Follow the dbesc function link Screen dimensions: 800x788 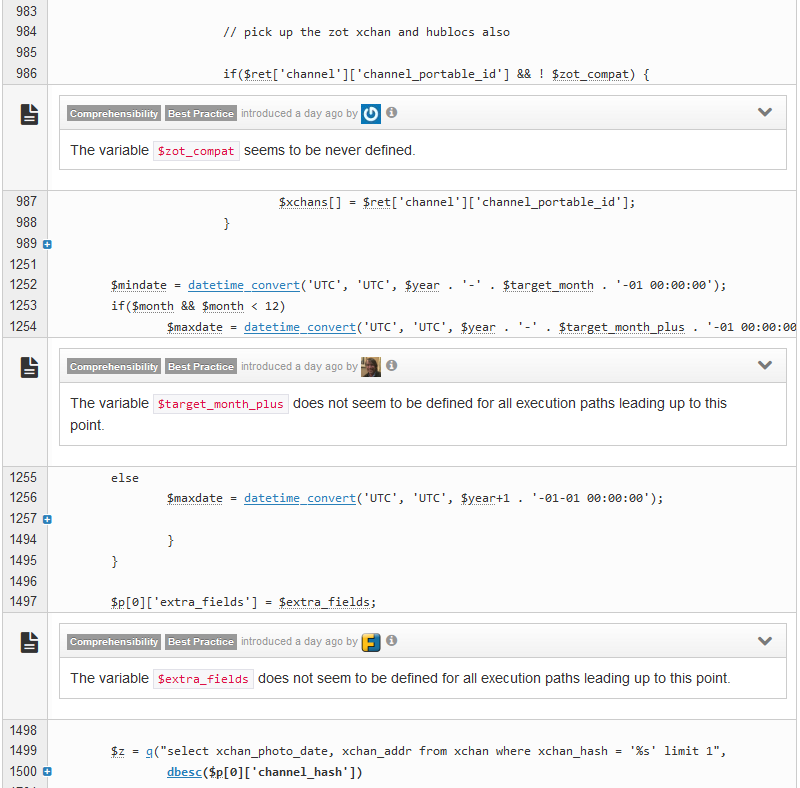coord(187,771)
